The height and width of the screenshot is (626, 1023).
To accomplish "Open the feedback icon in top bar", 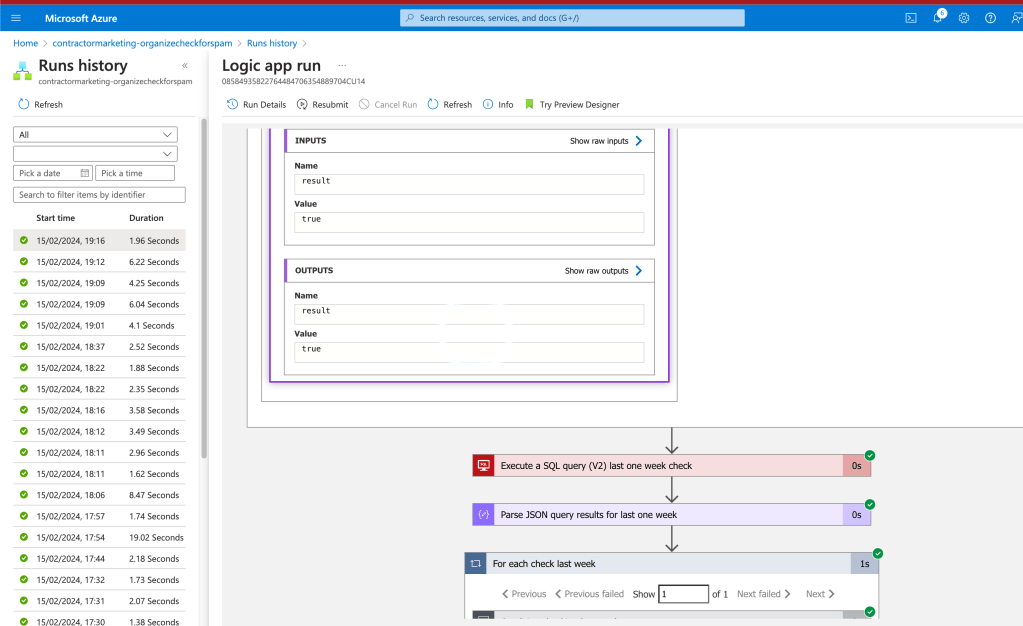I will pyautogui.click(x=1016, y=18).
